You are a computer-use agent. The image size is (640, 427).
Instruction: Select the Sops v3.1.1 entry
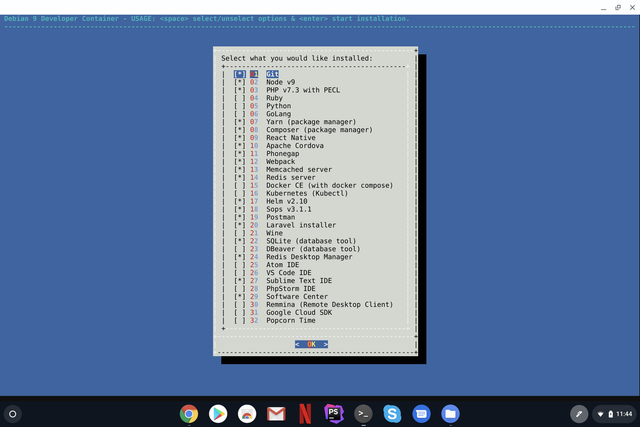click(x=273, y=209)
